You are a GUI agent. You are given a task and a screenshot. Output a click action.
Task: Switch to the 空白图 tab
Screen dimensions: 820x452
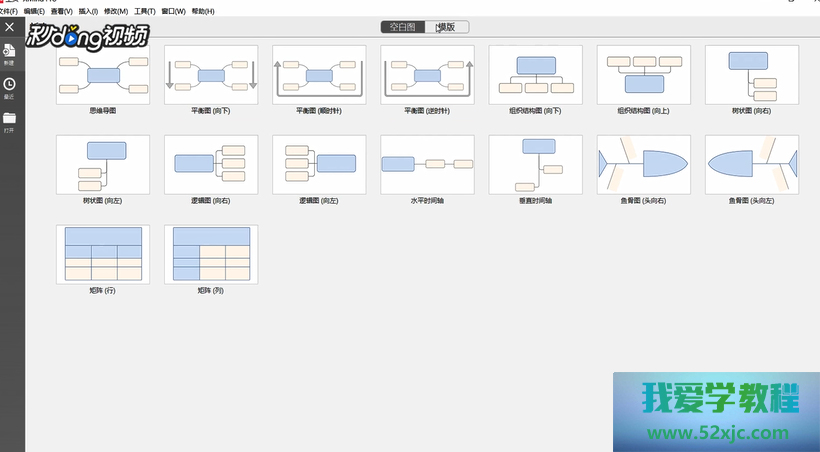(403, 27)
